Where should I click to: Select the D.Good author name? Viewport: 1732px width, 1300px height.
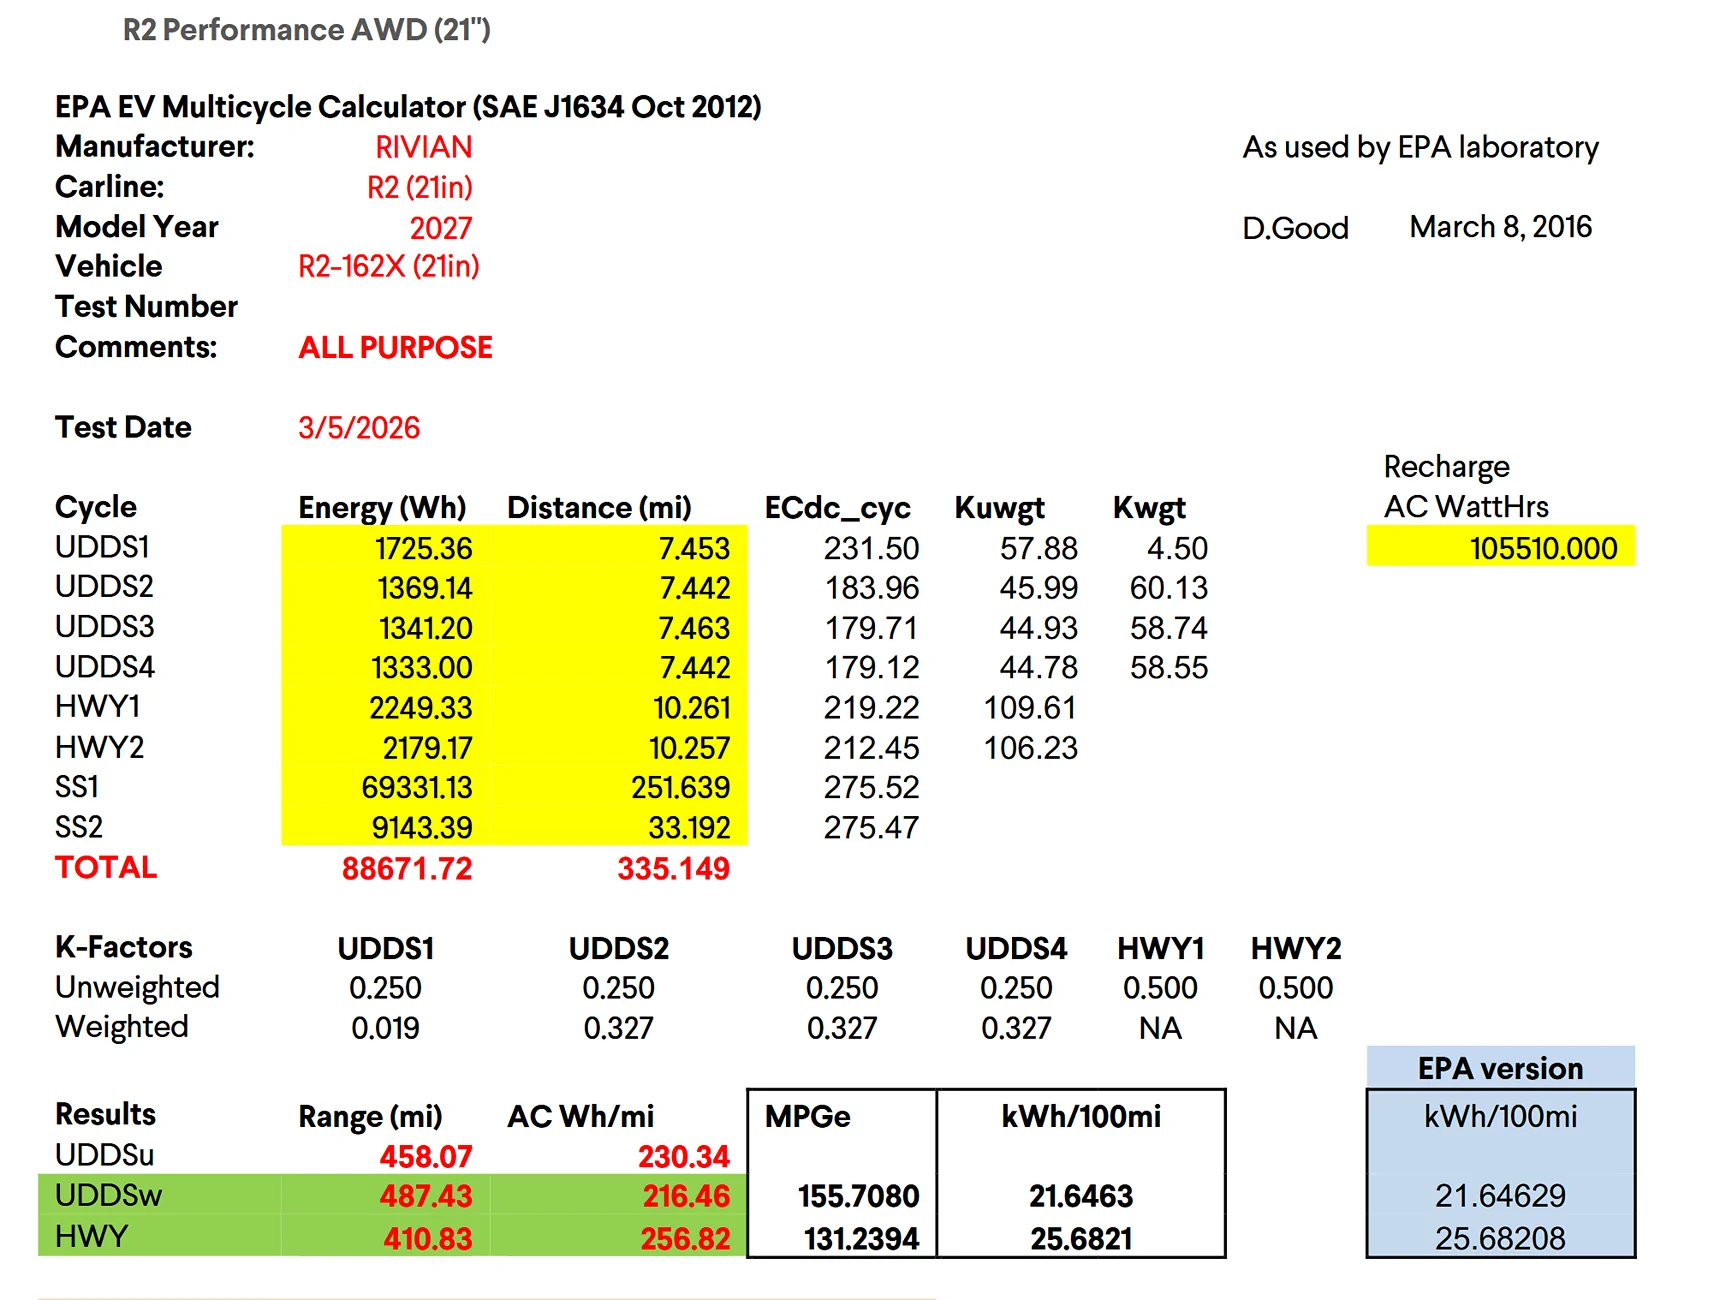click(x=1295, y=228)
